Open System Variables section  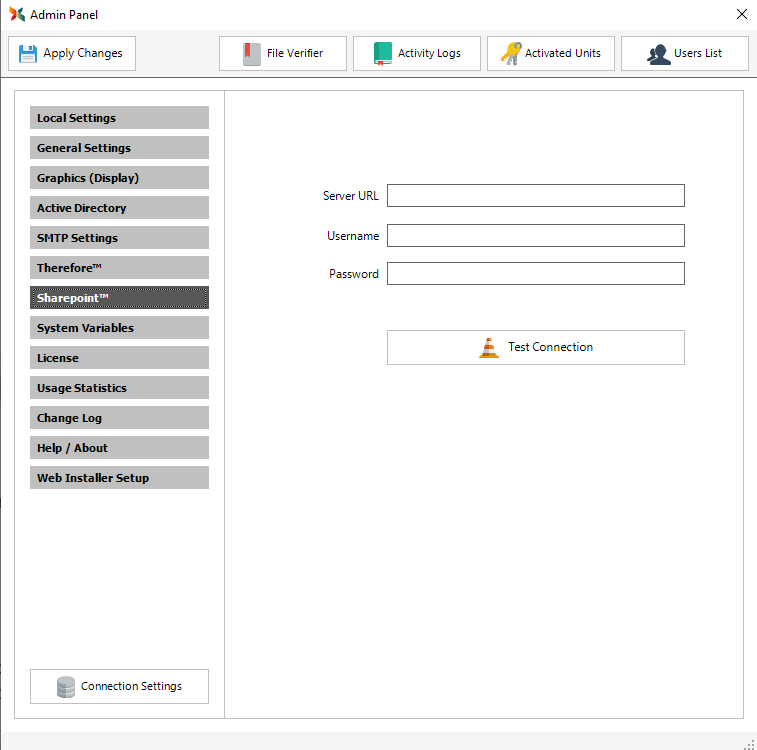click(119, 328)
